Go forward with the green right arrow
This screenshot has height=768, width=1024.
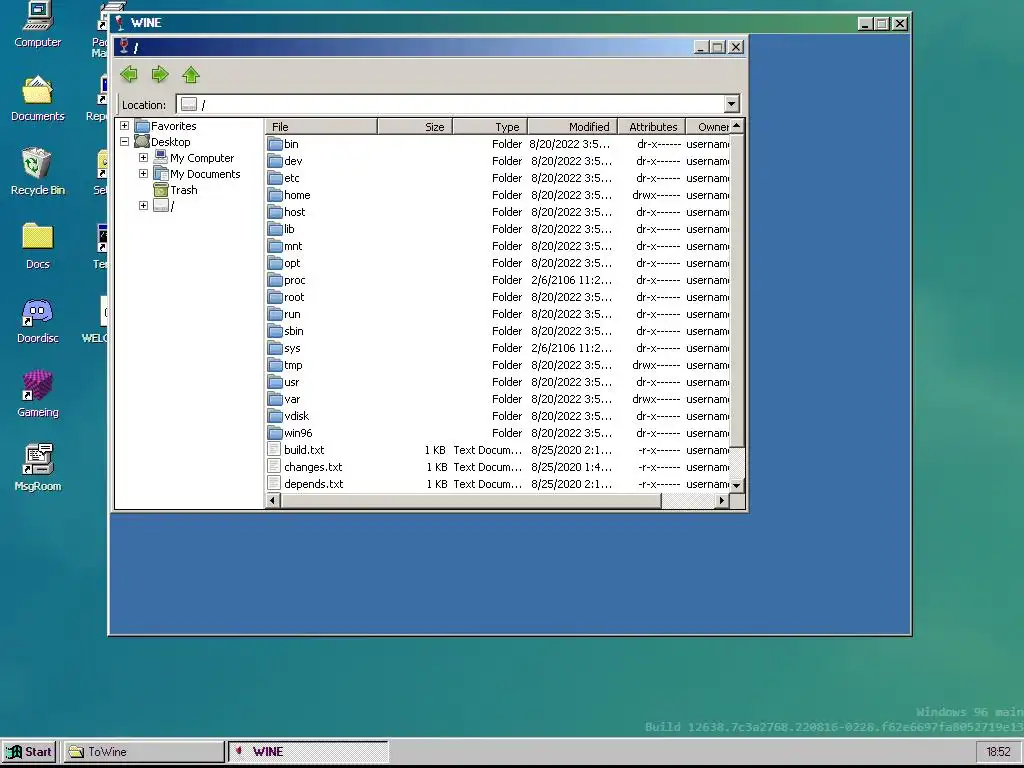tap(160, 74)
